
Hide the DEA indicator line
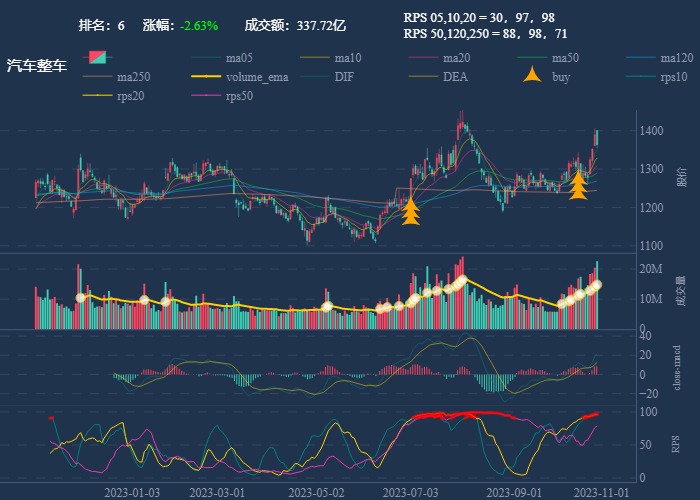pos(423,77)
